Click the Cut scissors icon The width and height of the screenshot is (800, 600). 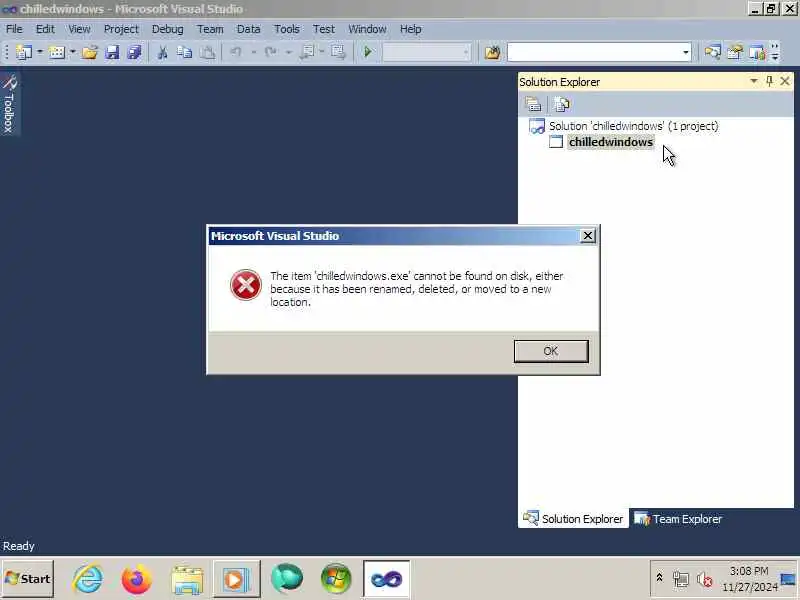(163, 52)
